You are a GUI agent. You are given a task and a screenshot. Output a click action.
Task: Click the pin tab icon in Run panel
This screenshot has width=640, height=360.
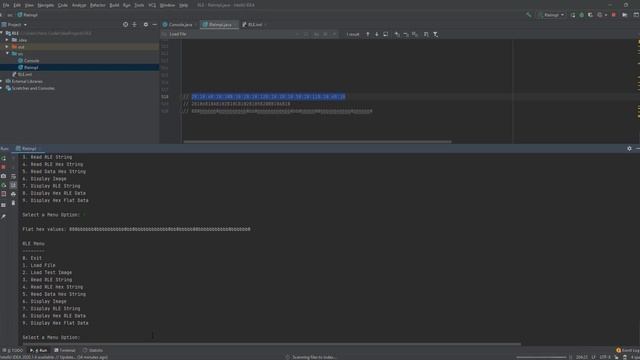click(4, 217)
